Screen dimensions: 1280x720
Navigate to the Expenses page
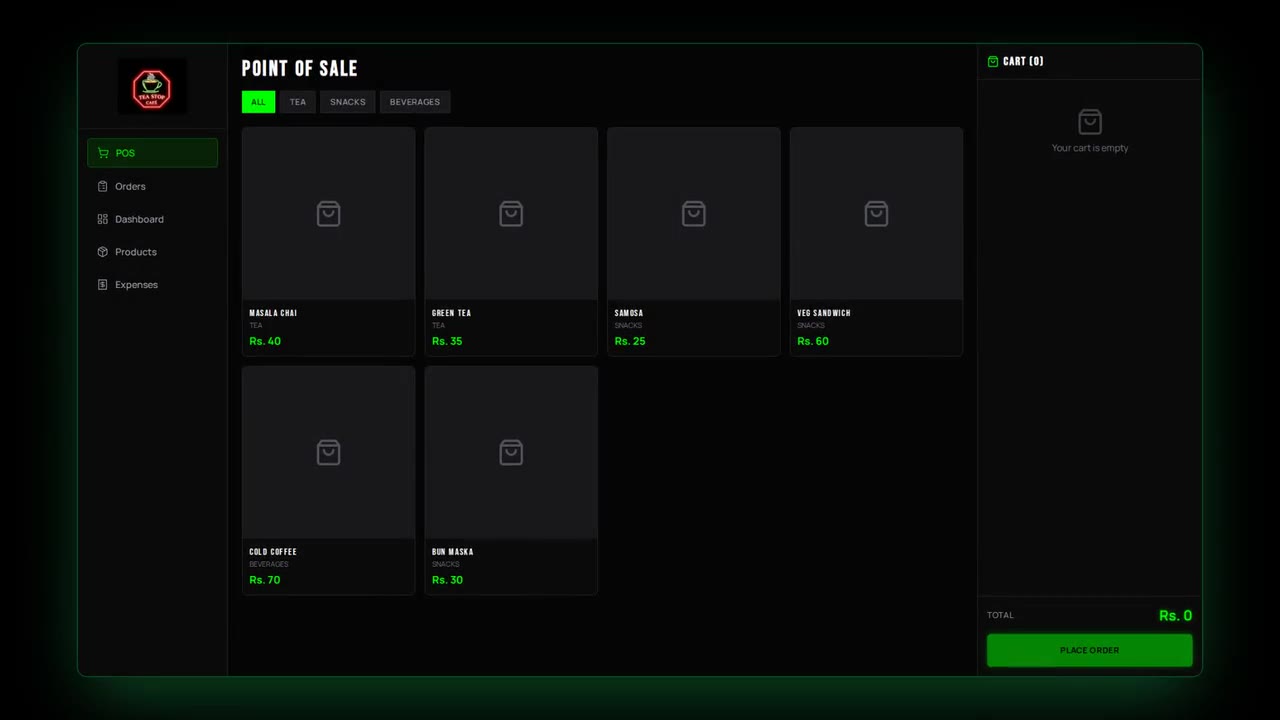tap(152, 285)
